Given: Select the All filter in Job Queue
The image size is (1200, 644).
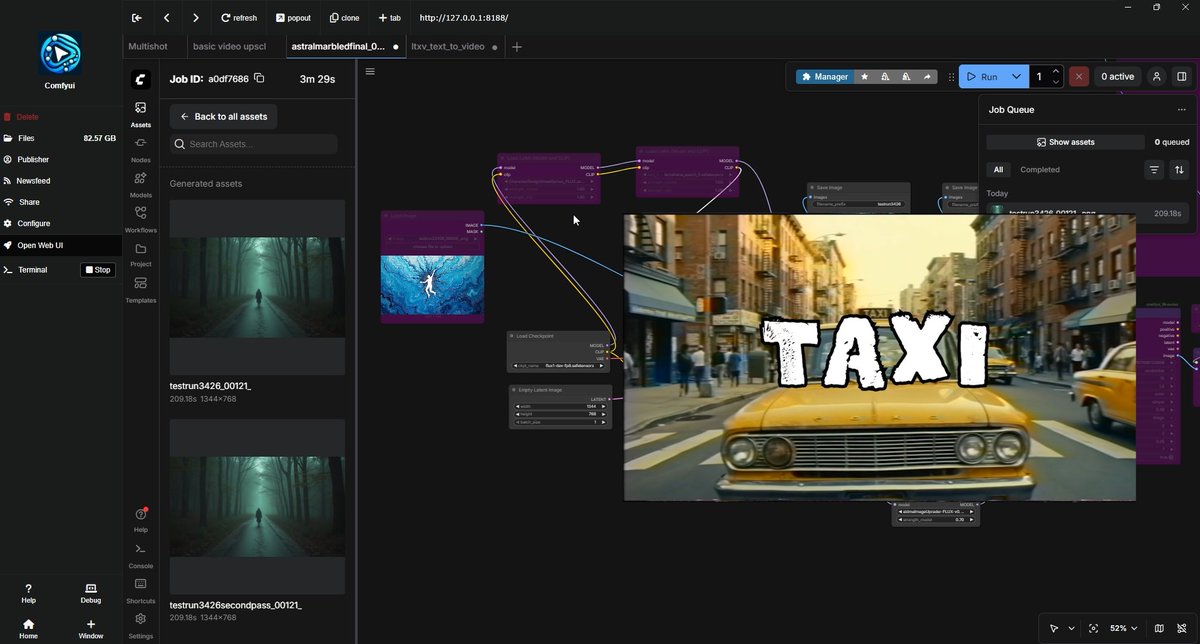Looking at the screenshot, I should 998,170.
